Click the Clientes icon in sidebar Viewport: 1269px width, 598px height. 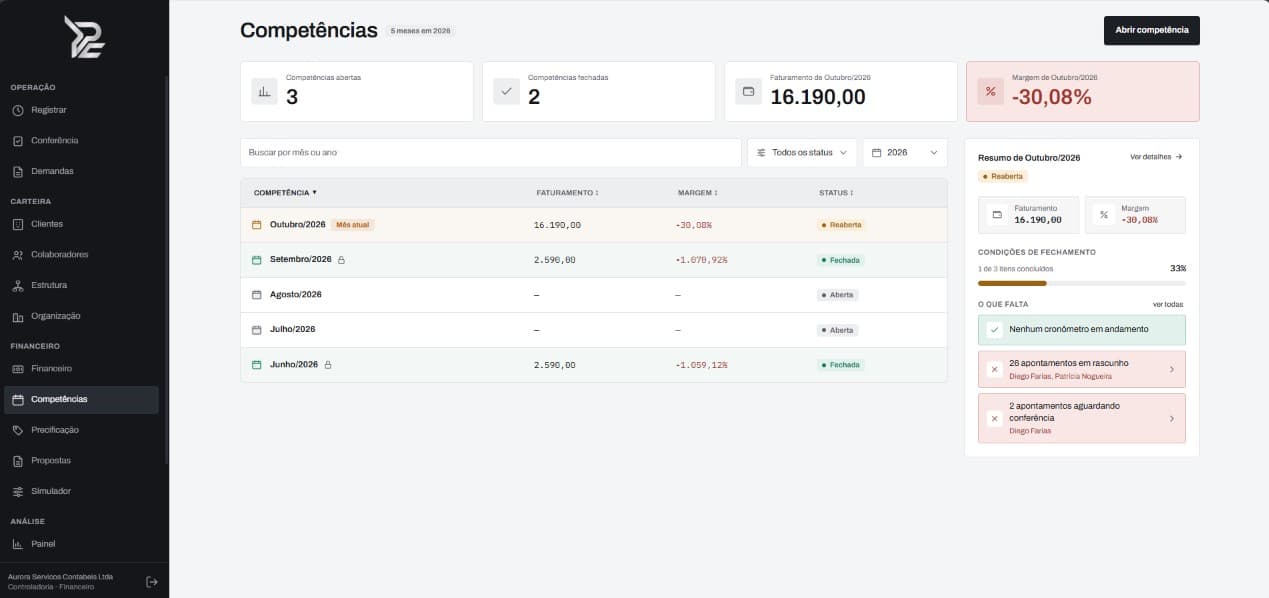click(18, 224)
